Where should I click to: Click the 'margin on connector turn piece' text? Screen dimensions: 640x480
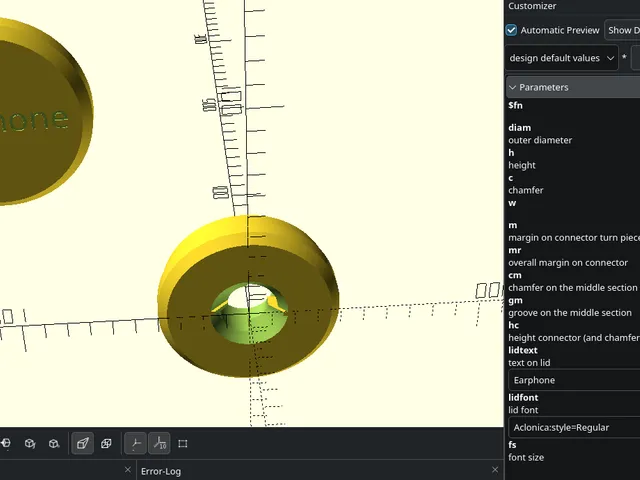point(574,238)
